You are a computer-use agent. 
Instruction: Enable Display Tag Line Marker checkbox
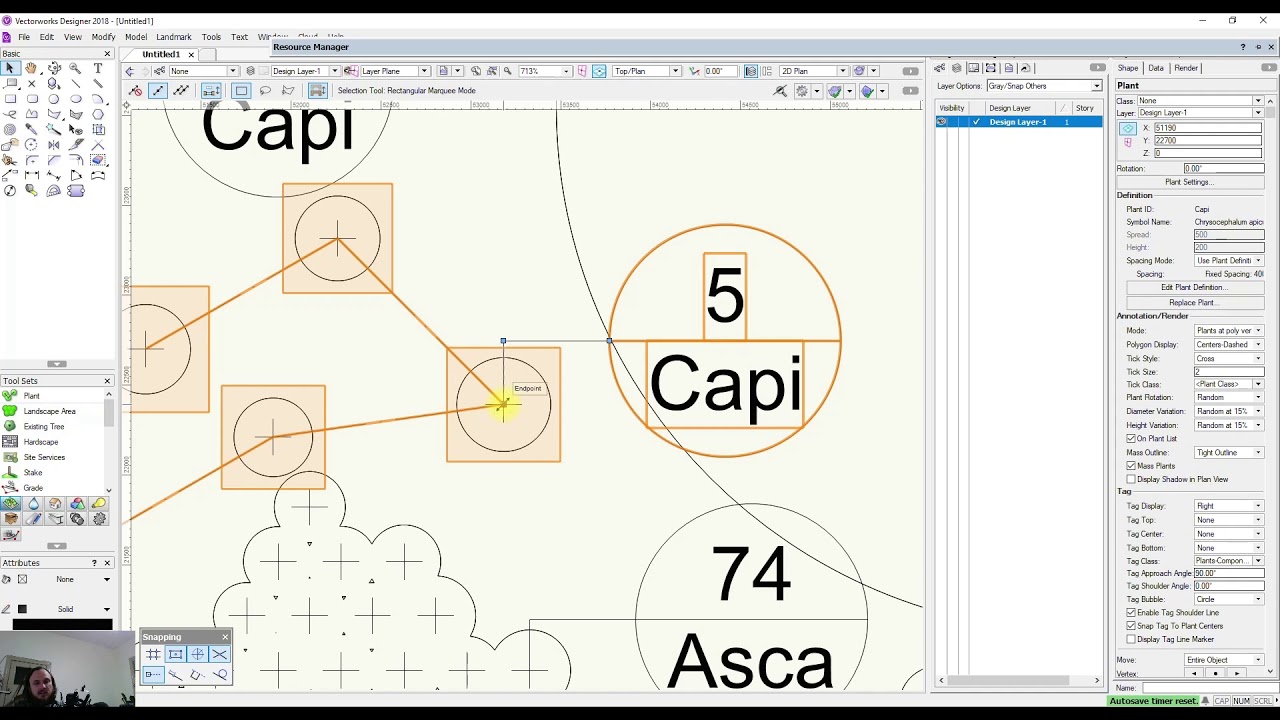pos(1131,639)
